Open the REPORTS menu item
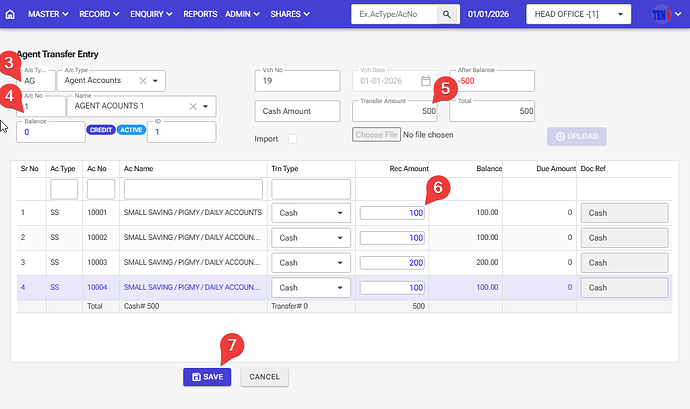Screen dimensions: 690x409 click(200, 15)
